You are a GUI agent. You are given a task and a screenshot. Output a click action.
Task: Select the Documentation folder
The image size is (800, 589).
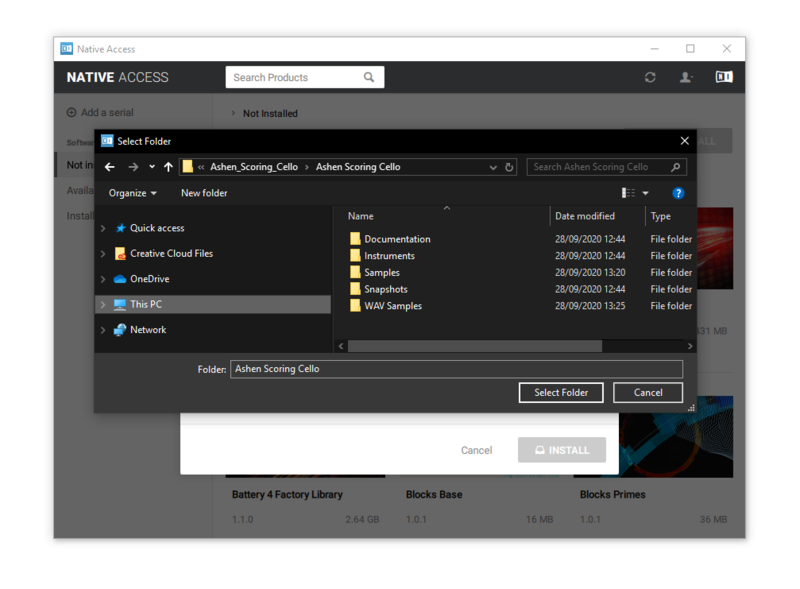point(397,239)
